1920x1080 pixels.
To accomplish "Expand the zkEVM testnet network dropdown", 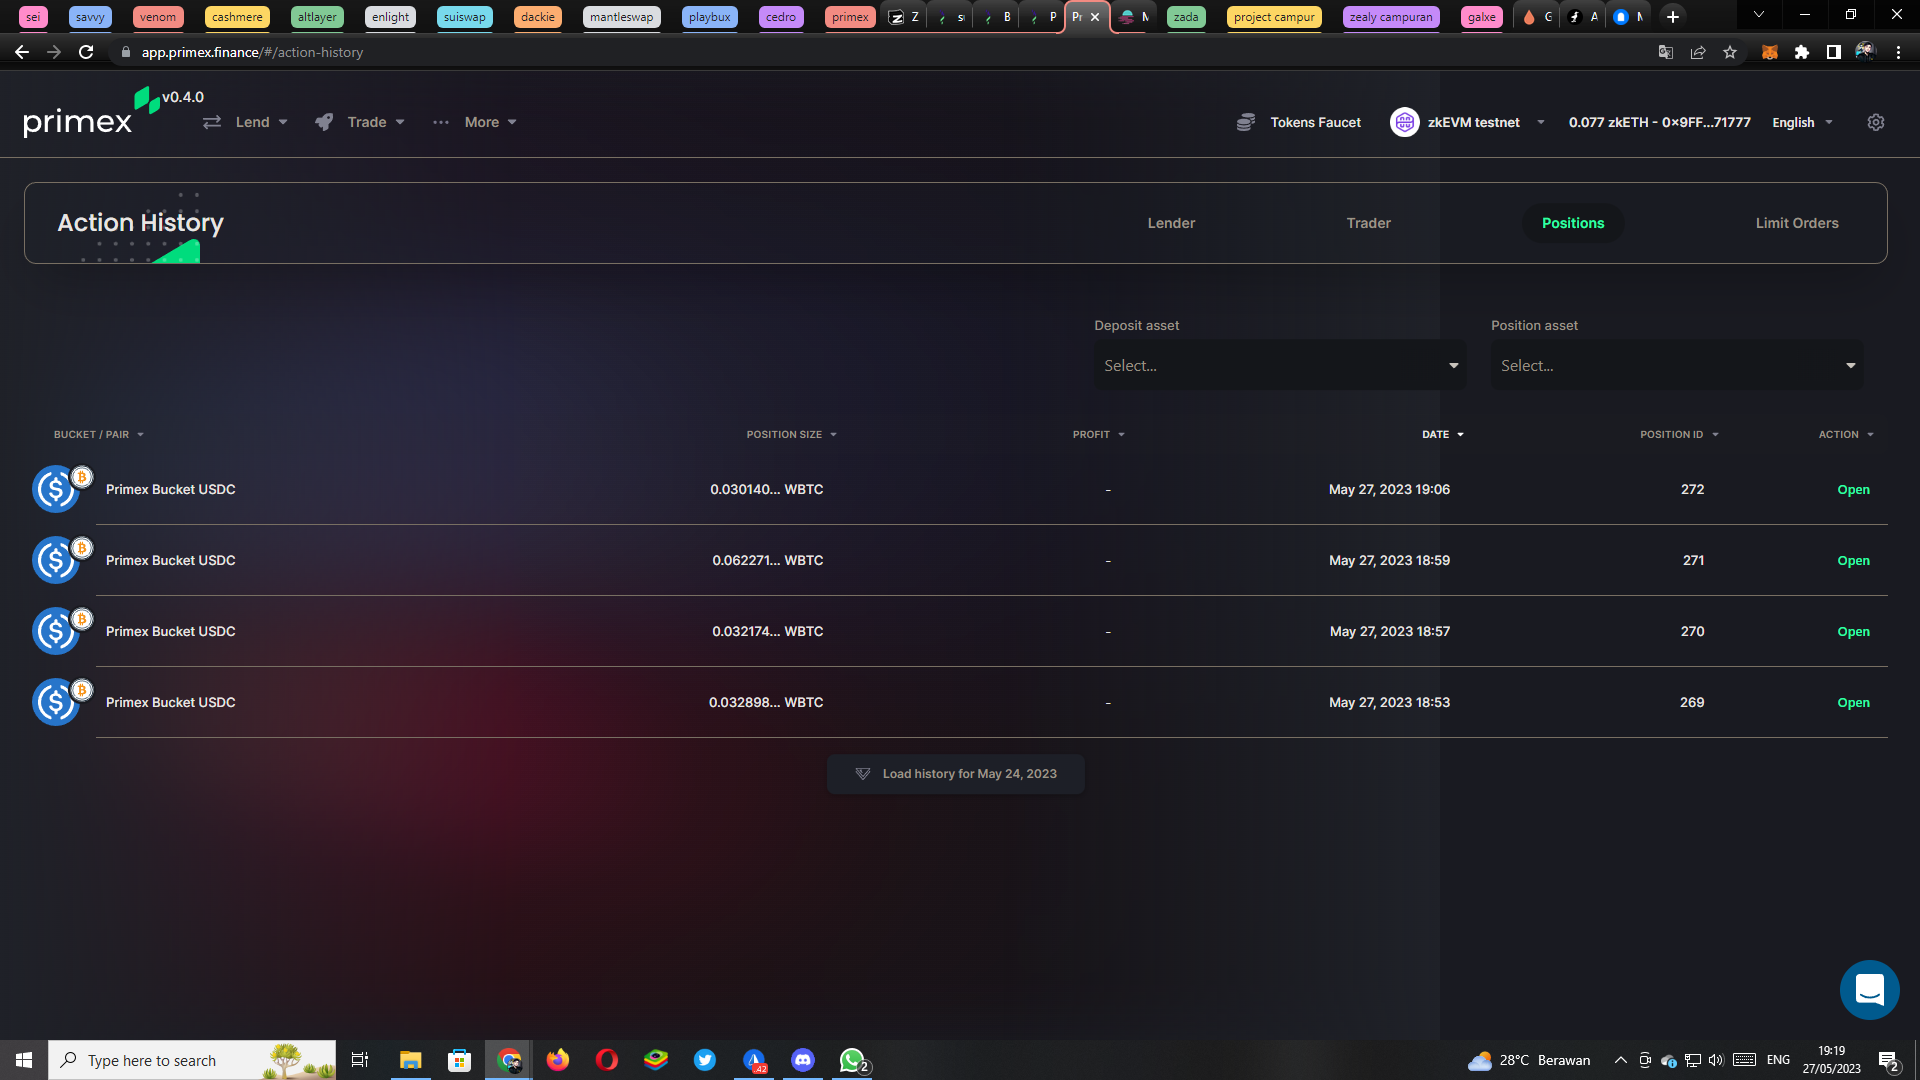I will coord(1541,122).
